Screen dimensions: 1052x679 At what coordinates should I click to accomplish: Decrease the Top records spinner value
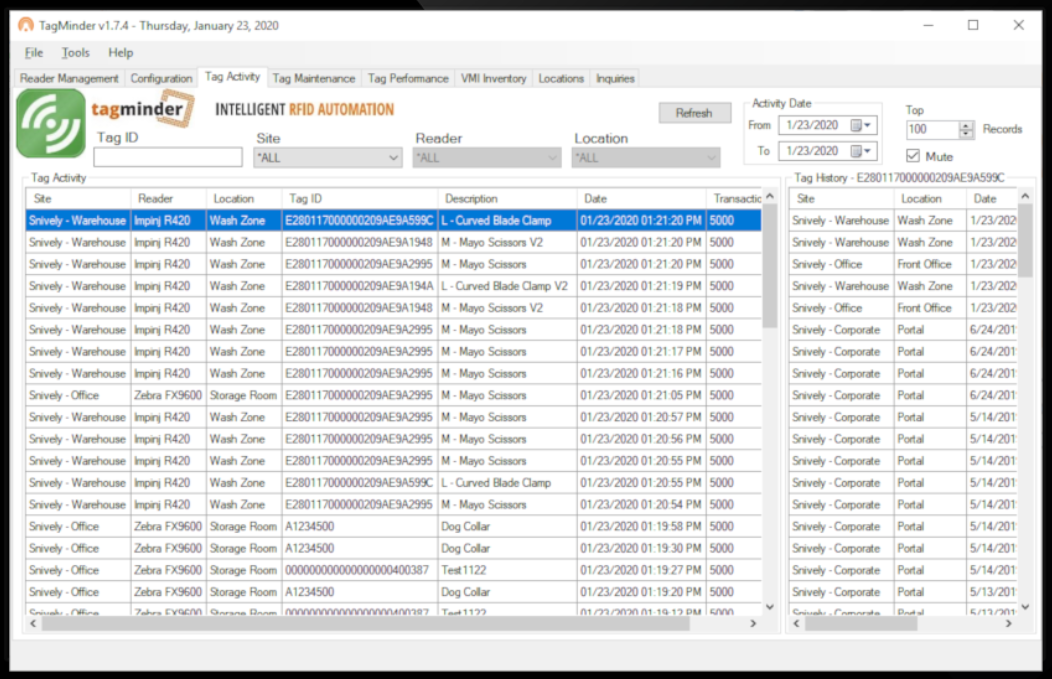(966, 134)
